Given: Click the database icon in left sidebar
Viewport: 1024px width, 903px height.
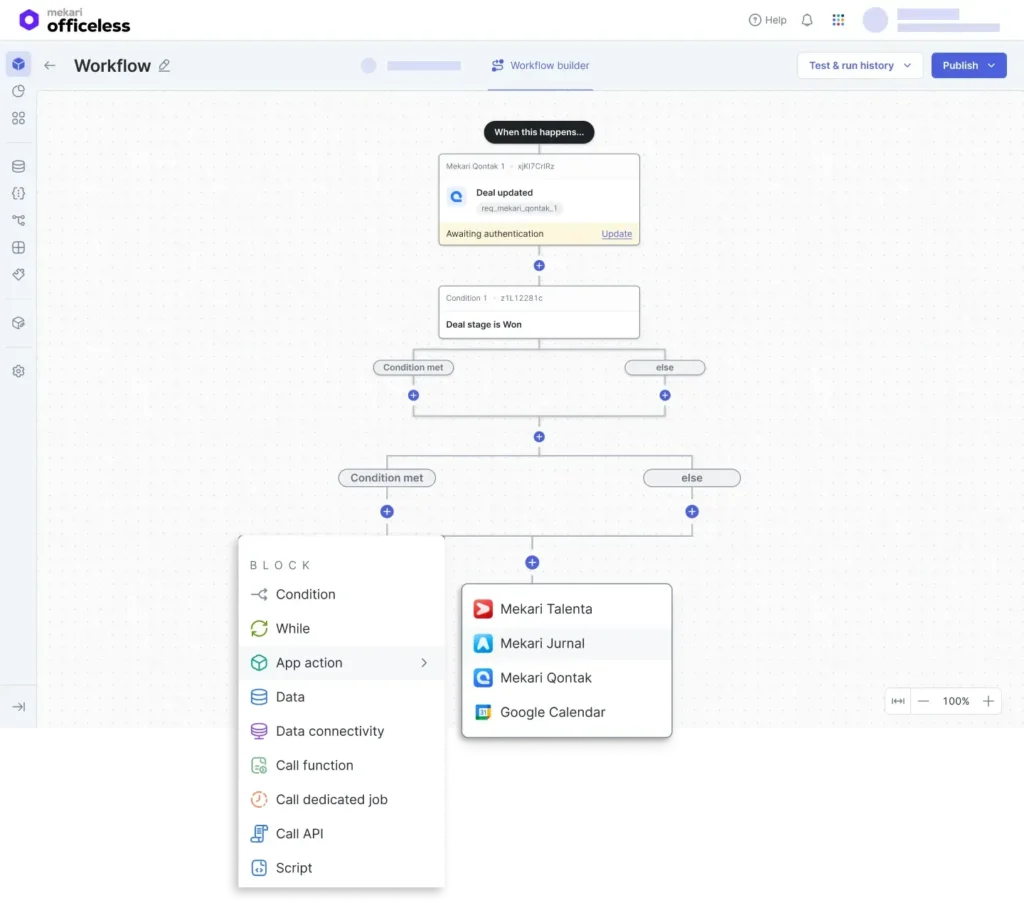Looking at the screenshot, I should point(18,166).
